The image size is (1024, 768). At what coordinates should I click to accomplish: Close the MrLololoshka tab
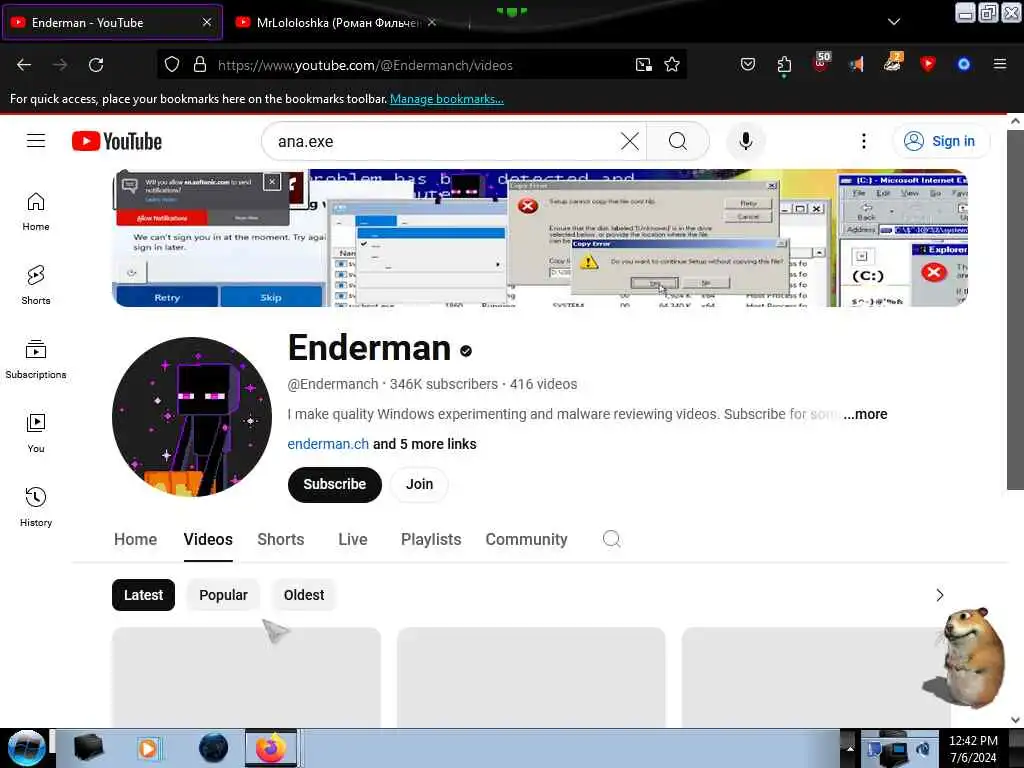click(432, 22)
